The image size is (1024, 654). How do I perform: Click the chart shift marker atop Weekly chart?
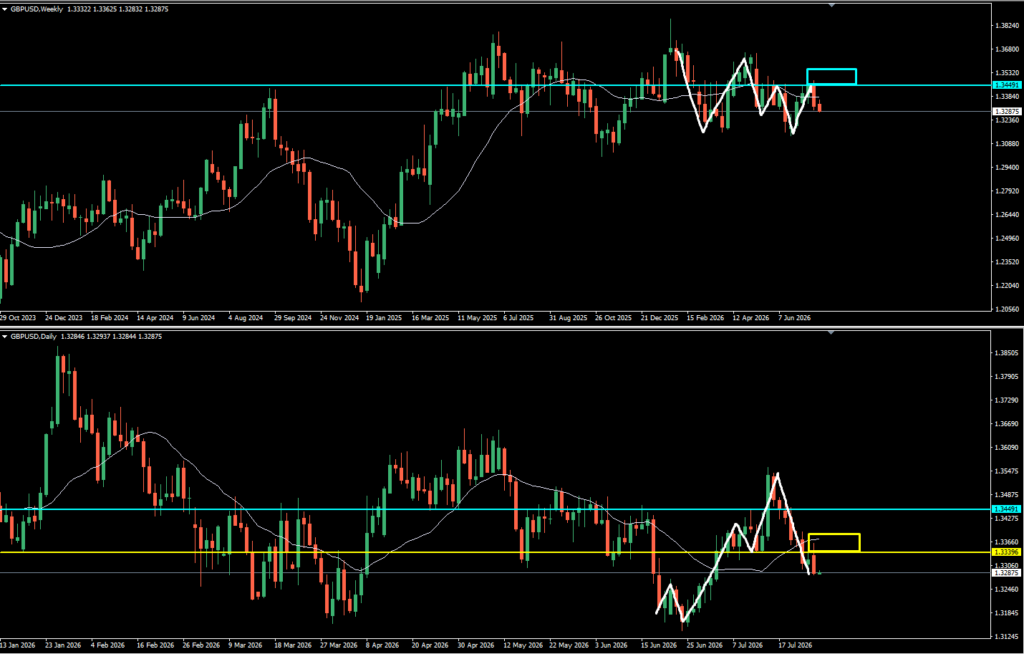click(x=831, y=5)
